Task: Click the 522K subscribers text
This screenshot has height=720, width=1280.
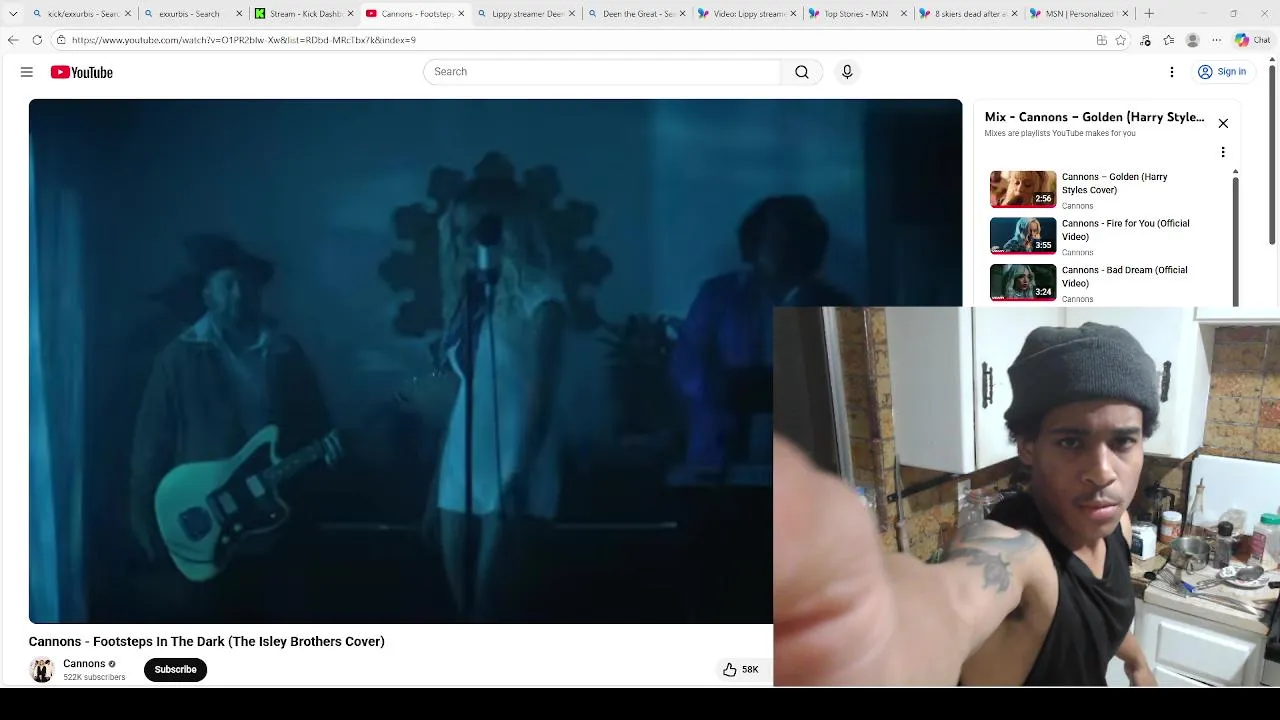Action: (x=94, y=677)
